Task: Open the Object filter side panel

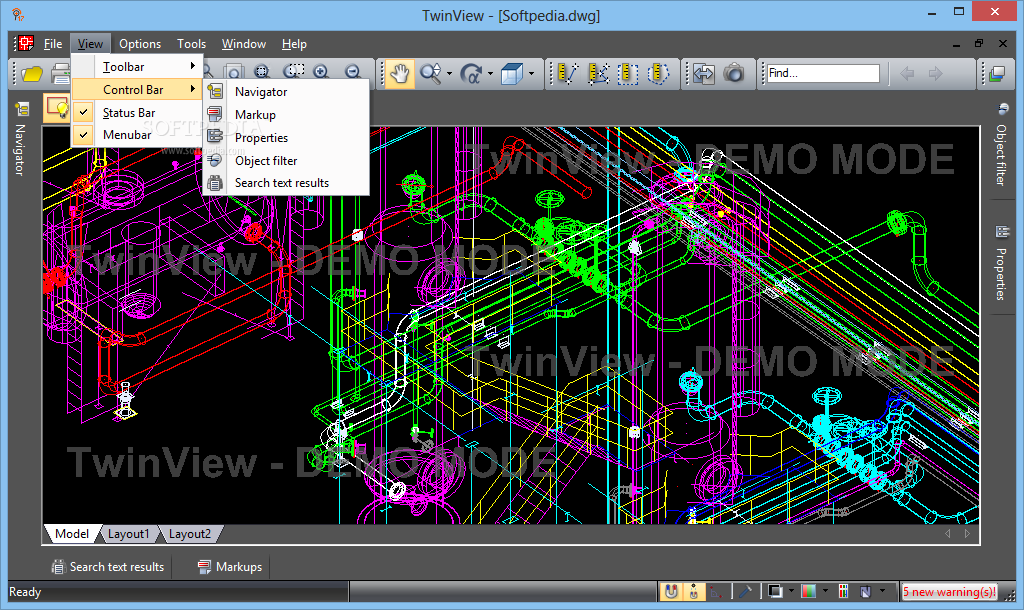Action: (1000, 145)
